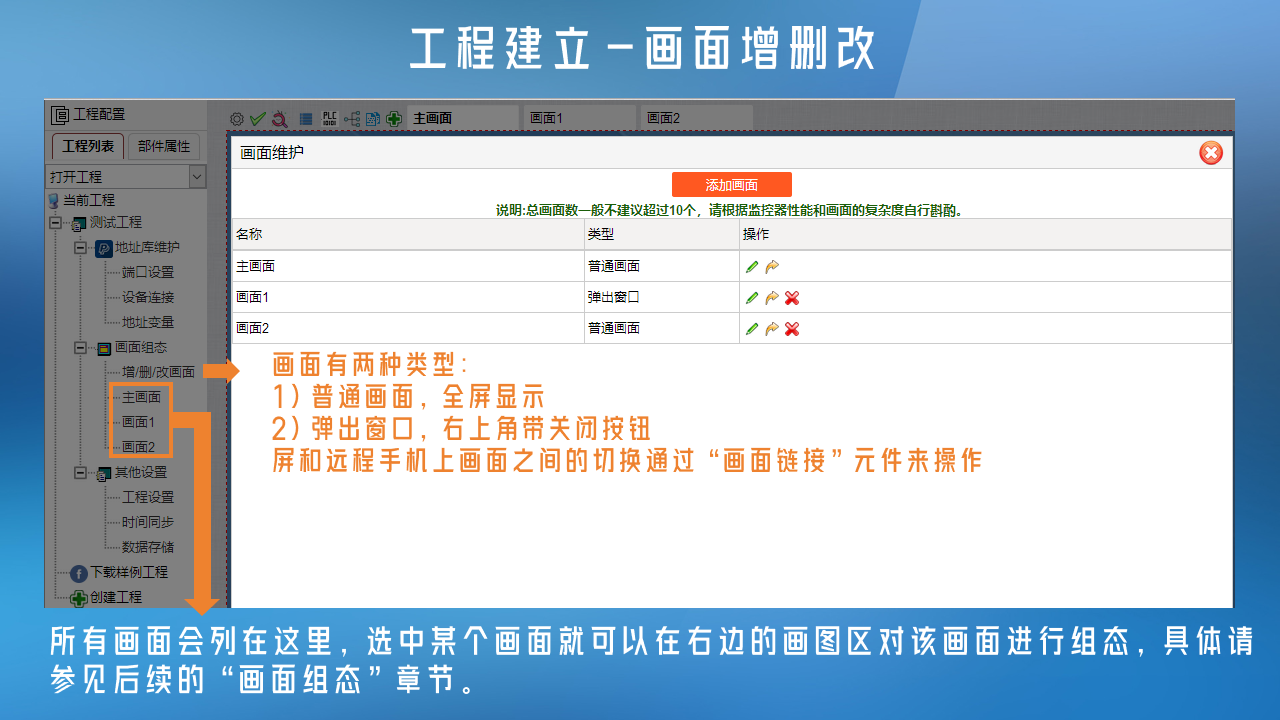The image size is (1280, 720).
Task: Click the PLC icon in the toolbar
Action: coord(330,119)
